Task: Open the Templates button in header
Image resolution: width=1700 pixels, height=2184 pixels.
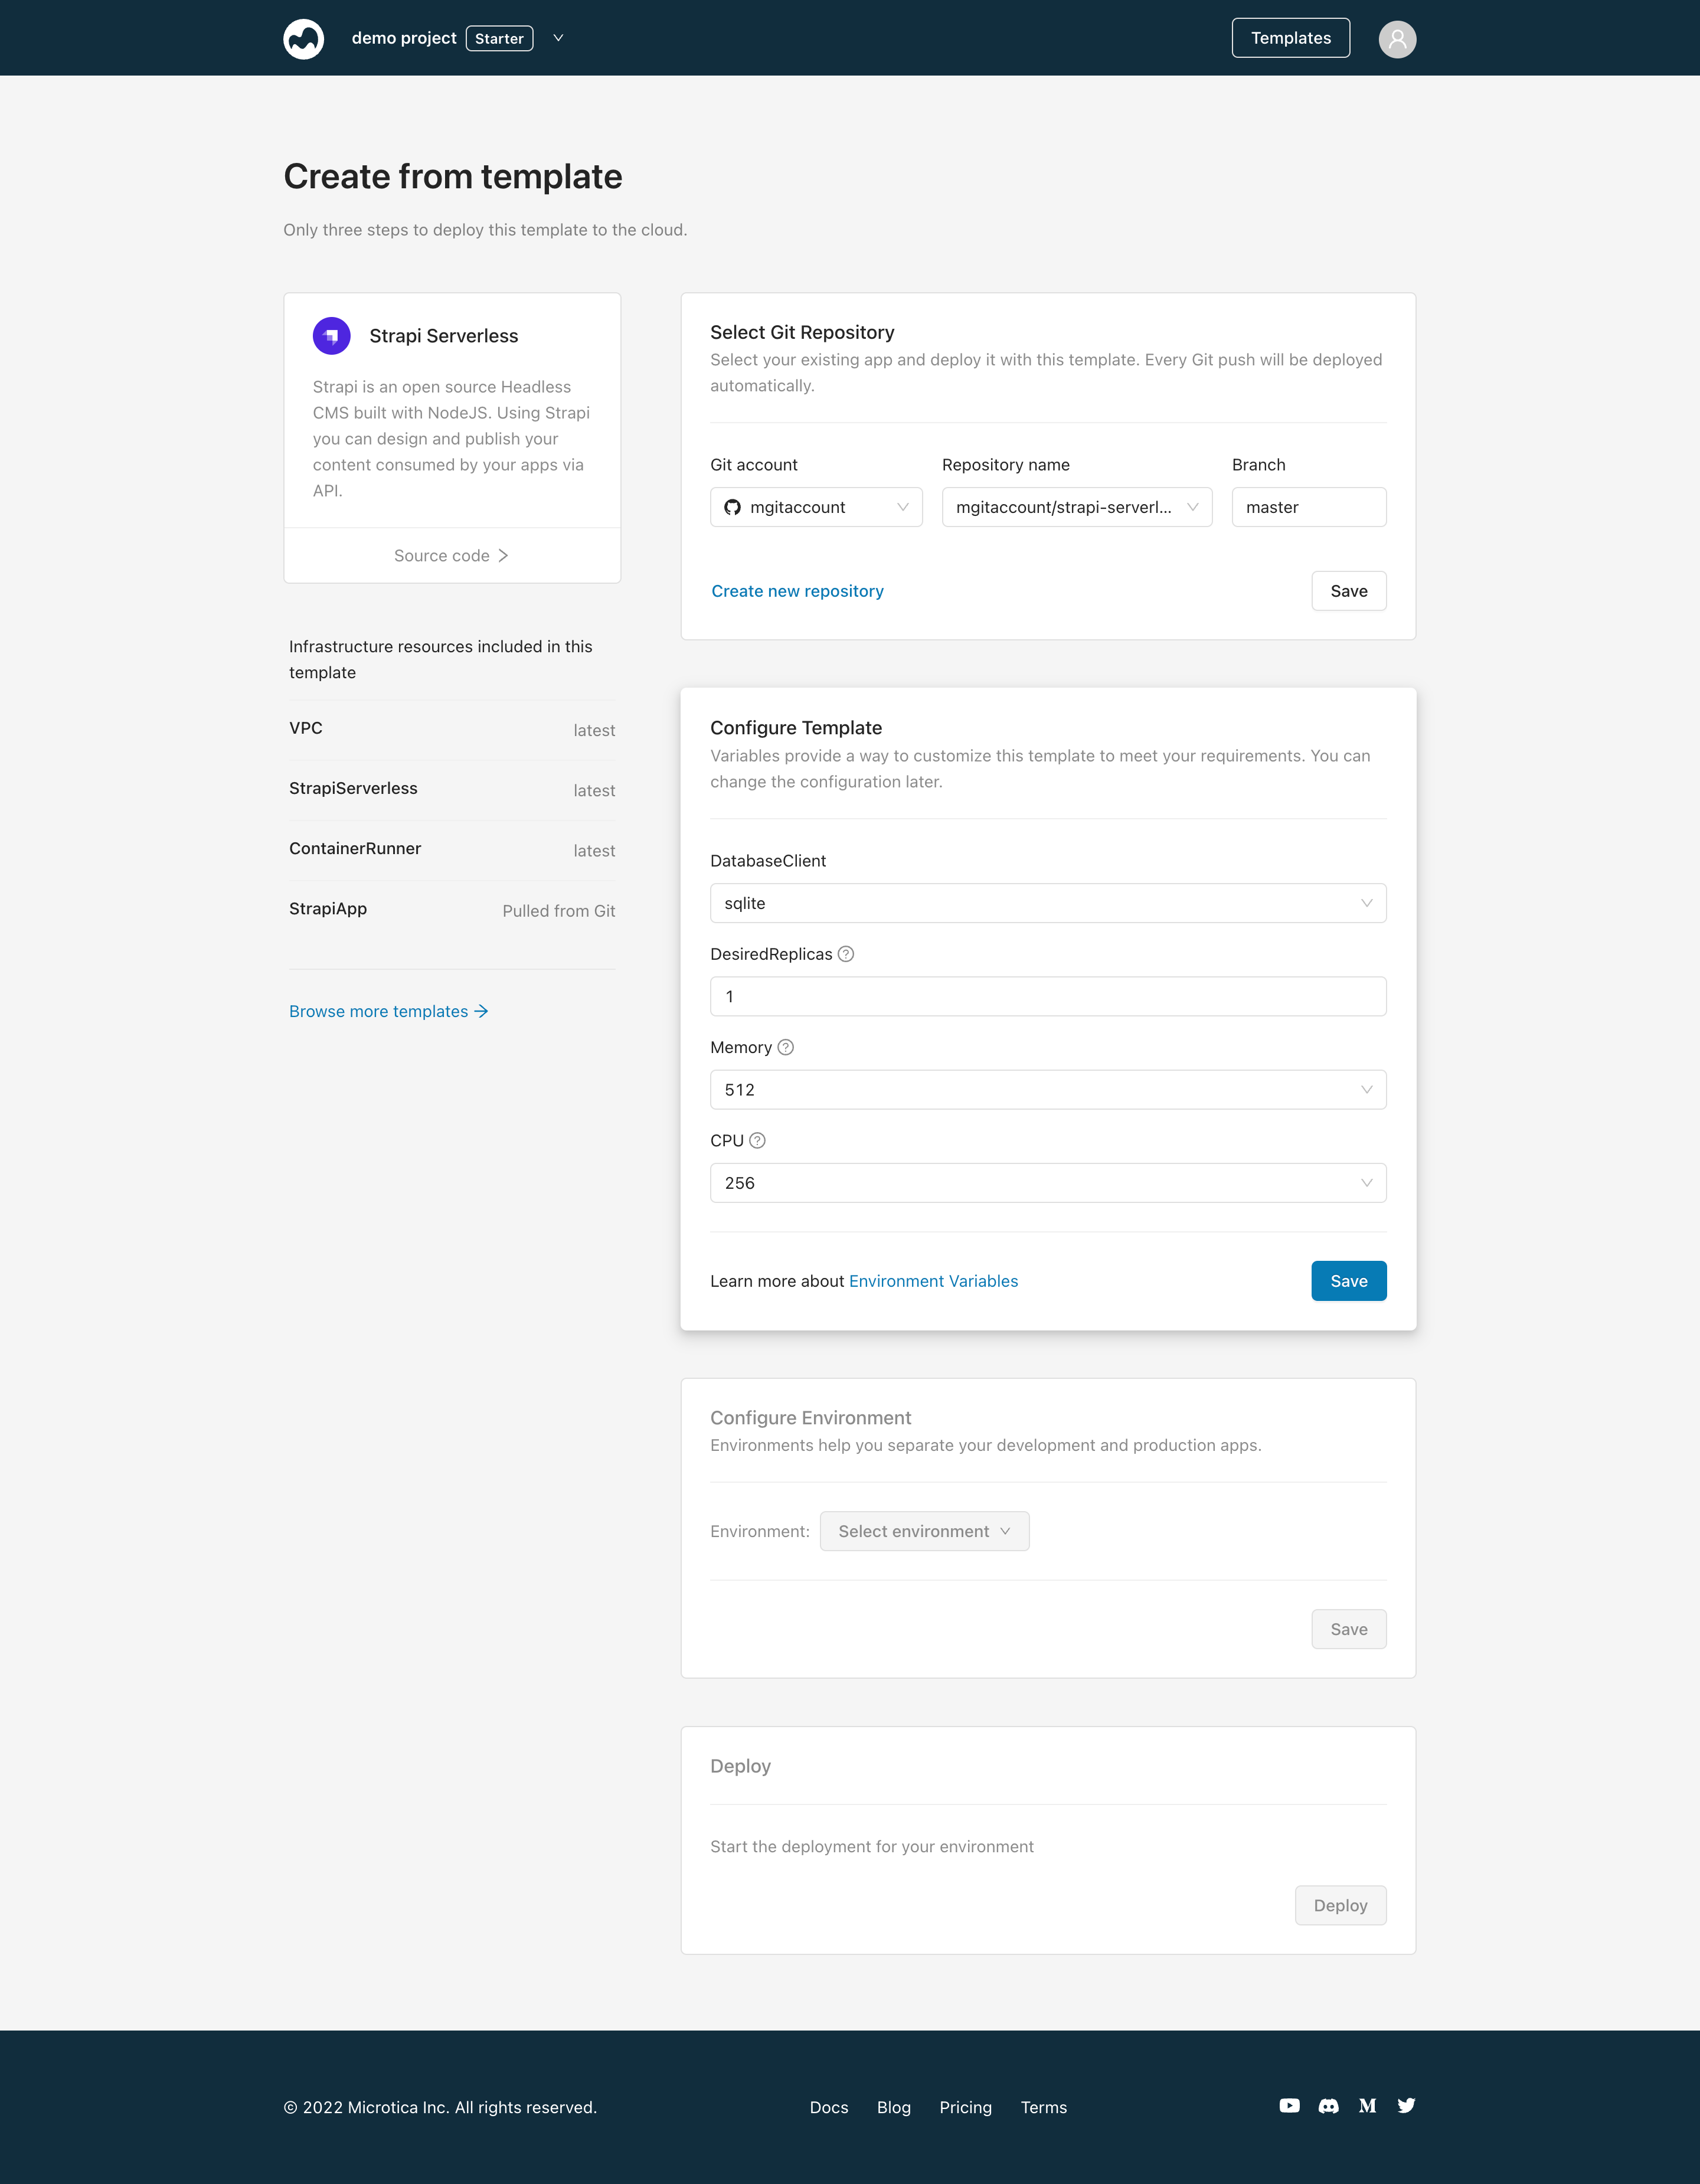Action: [x=1290, y=38]
